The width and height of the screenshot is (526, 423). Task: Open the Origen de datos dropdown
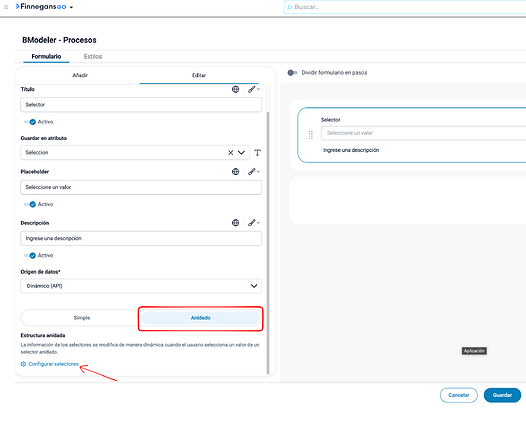click(141, 286)
